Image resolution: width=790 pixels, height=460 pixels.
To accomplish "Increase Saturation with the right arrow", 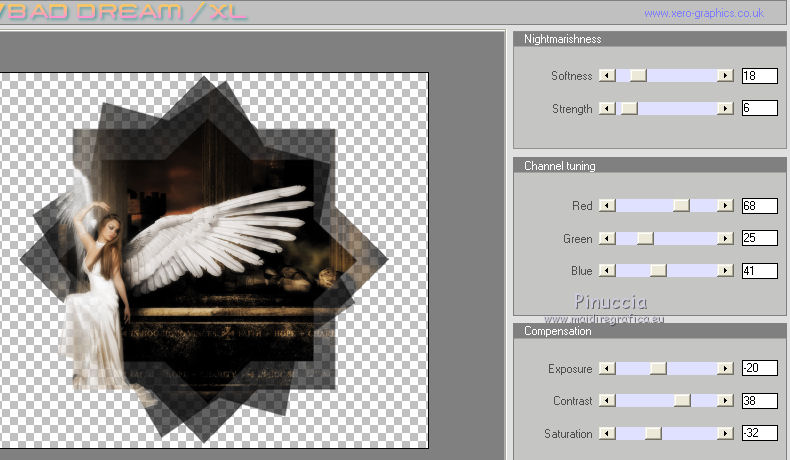I will pos(725,433).
